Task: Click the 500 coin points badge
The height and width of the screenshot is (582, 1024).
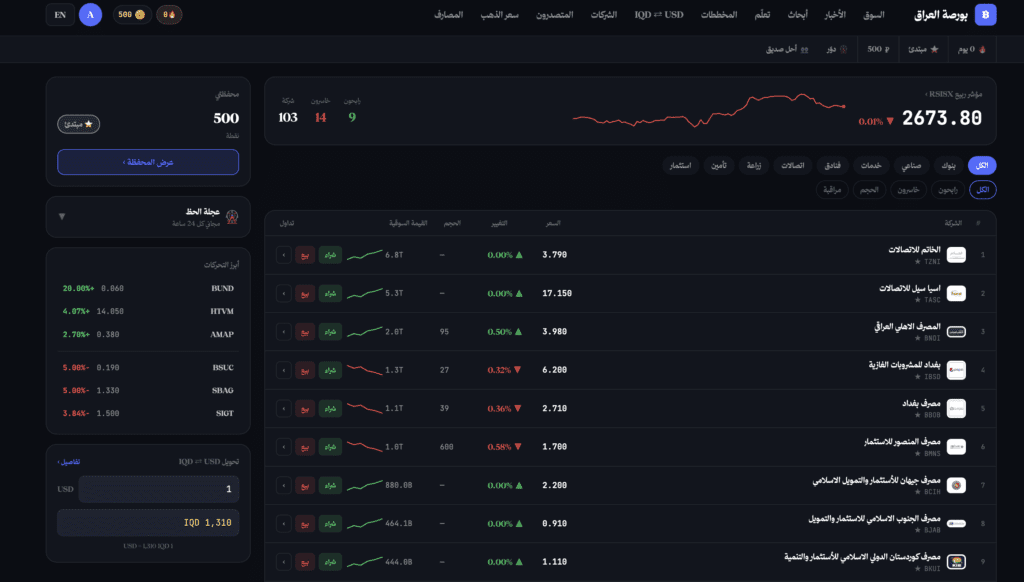Action: [132, 14]
